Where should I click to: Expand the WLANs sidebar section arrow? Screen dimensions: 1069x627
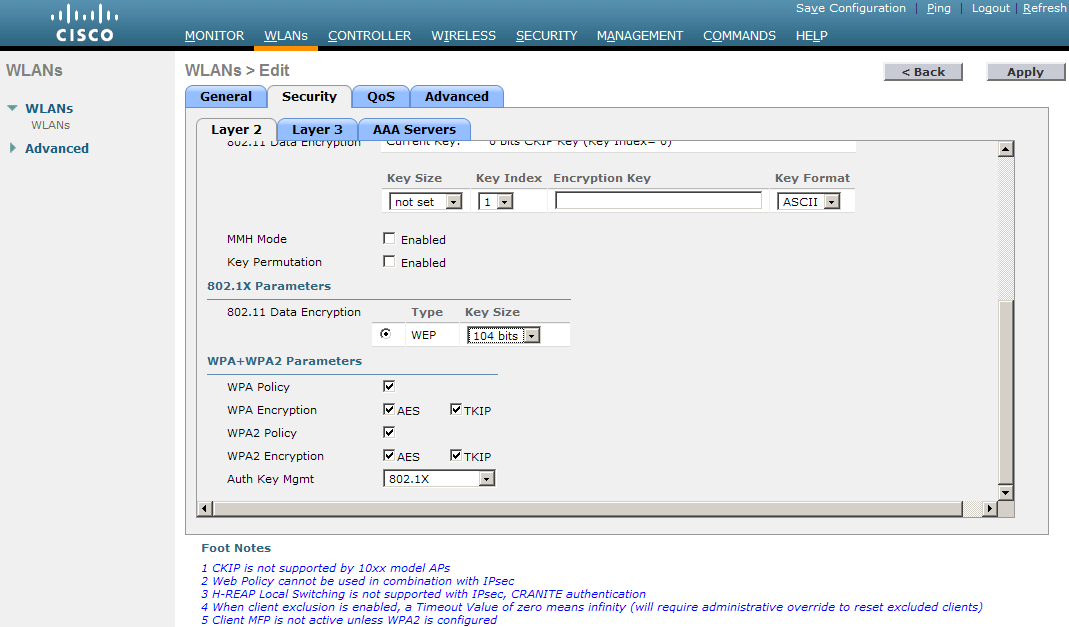tap(12, 108)
